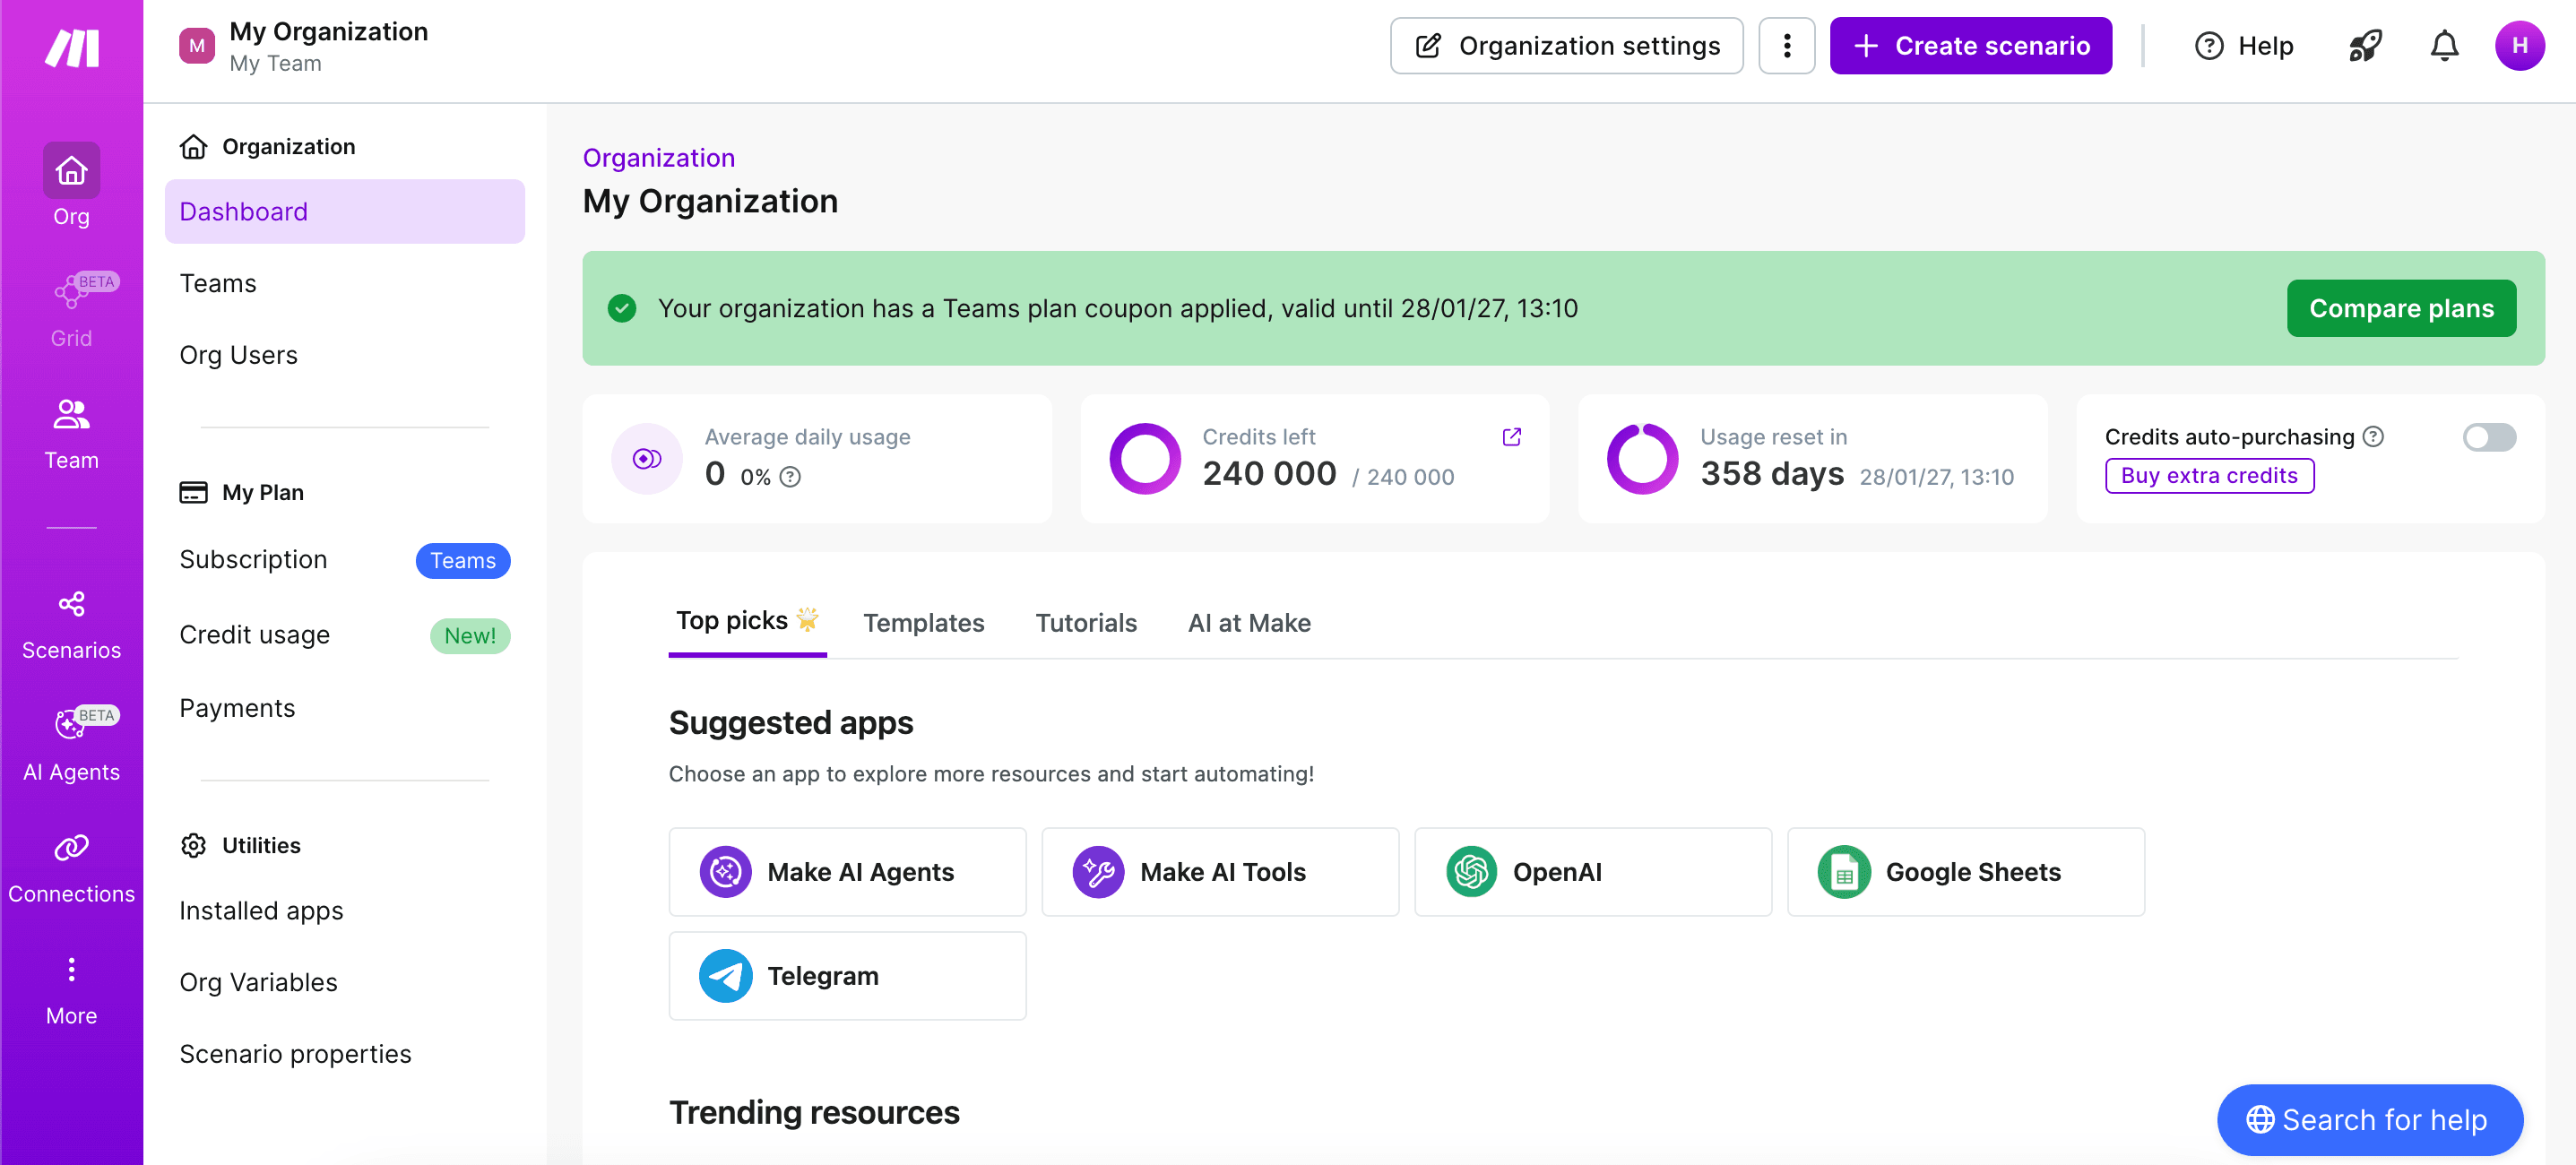Image resolution: width=2576 pixels, height=1165 pixels.
Task: Switch to the Tutorials tab
Action: (x=1086, y=623)
